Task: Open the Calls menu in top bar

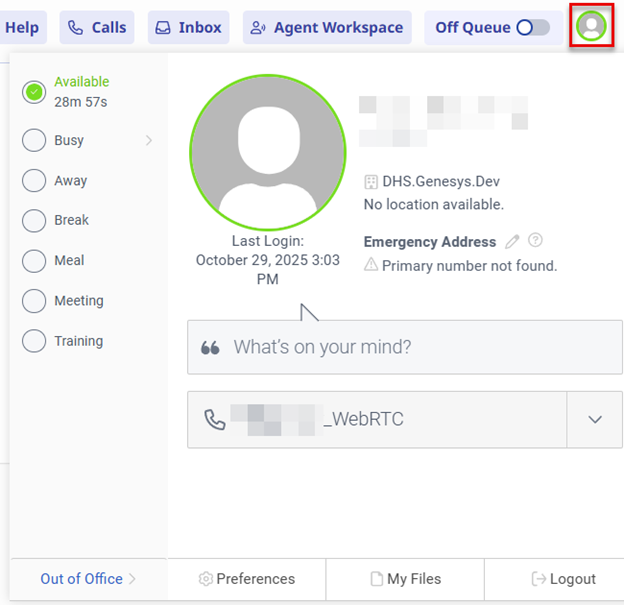Action: 97,28
